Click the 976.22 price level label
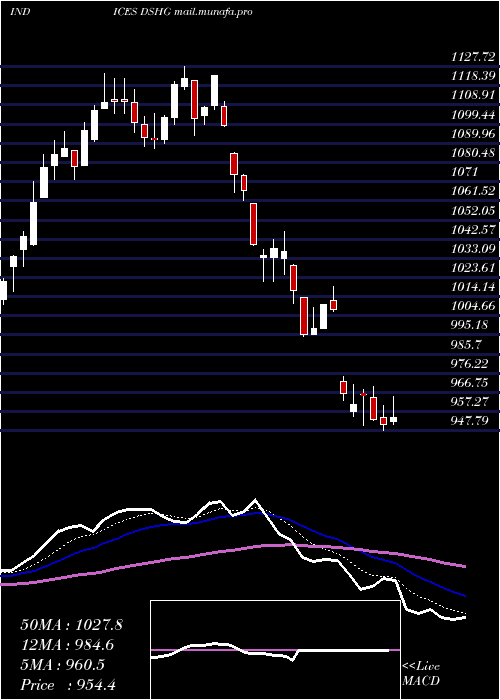This screenshot has height=700, width=500. tap(471, 363)
